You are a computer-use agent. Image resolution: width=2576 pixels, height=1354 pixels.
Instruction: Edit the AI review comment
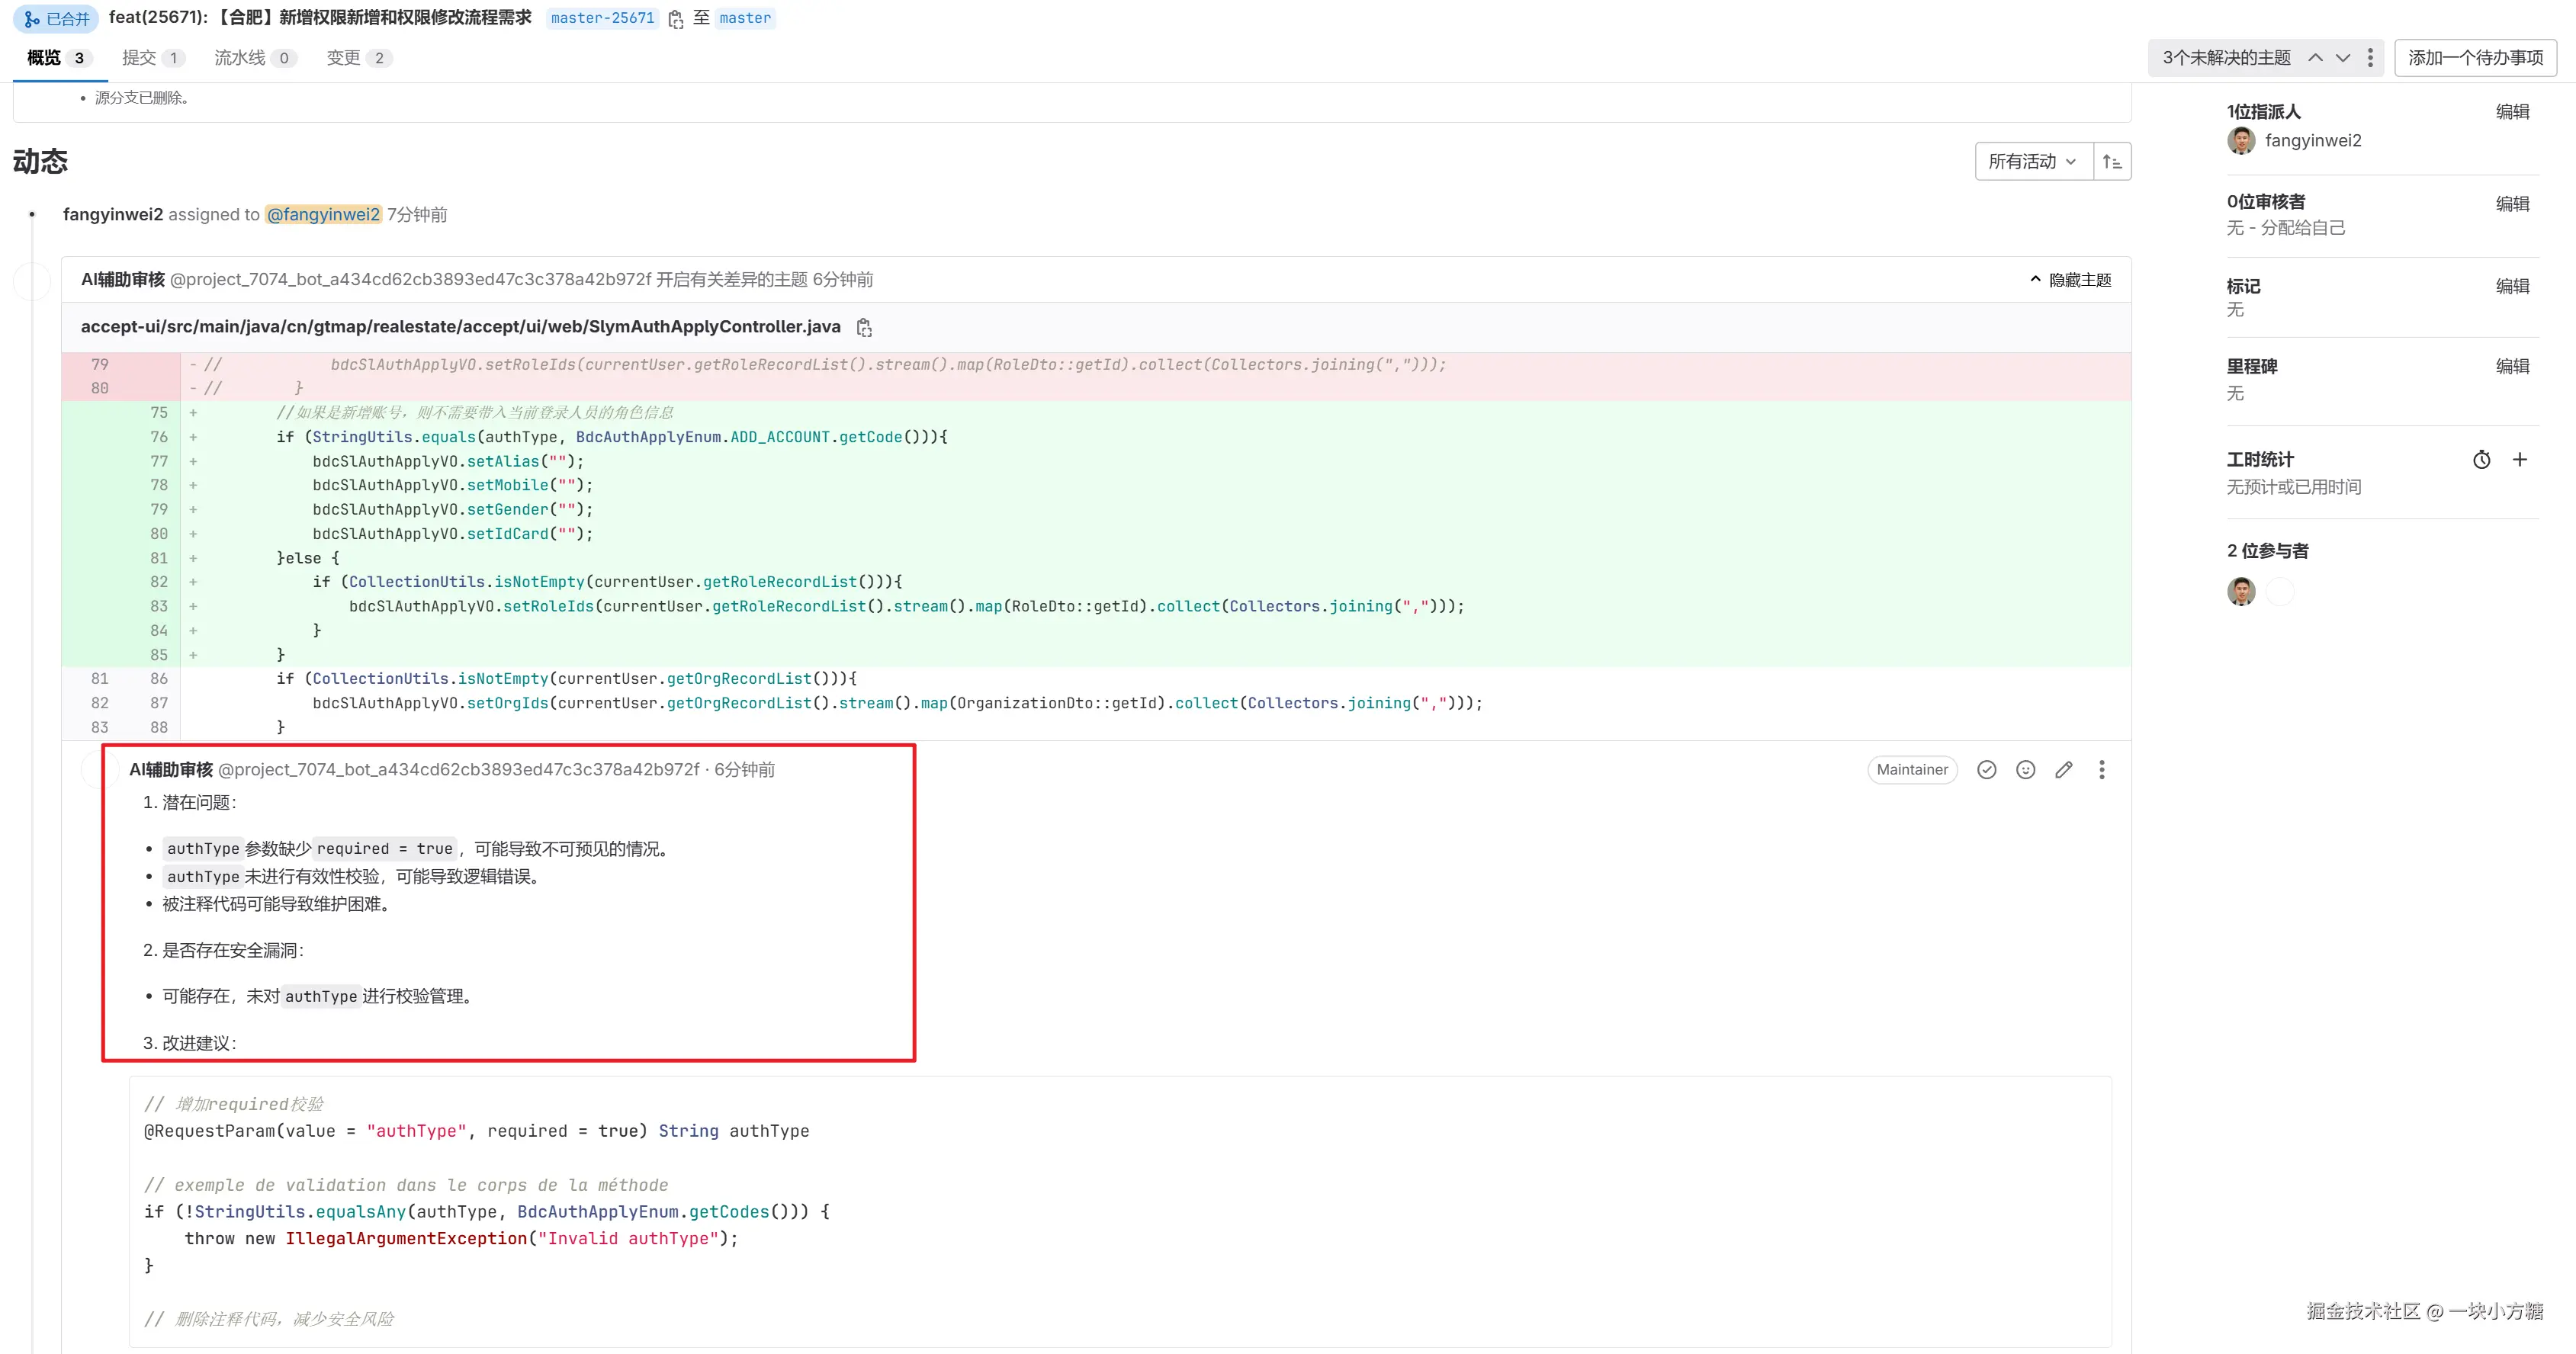tap(2063, 769)
